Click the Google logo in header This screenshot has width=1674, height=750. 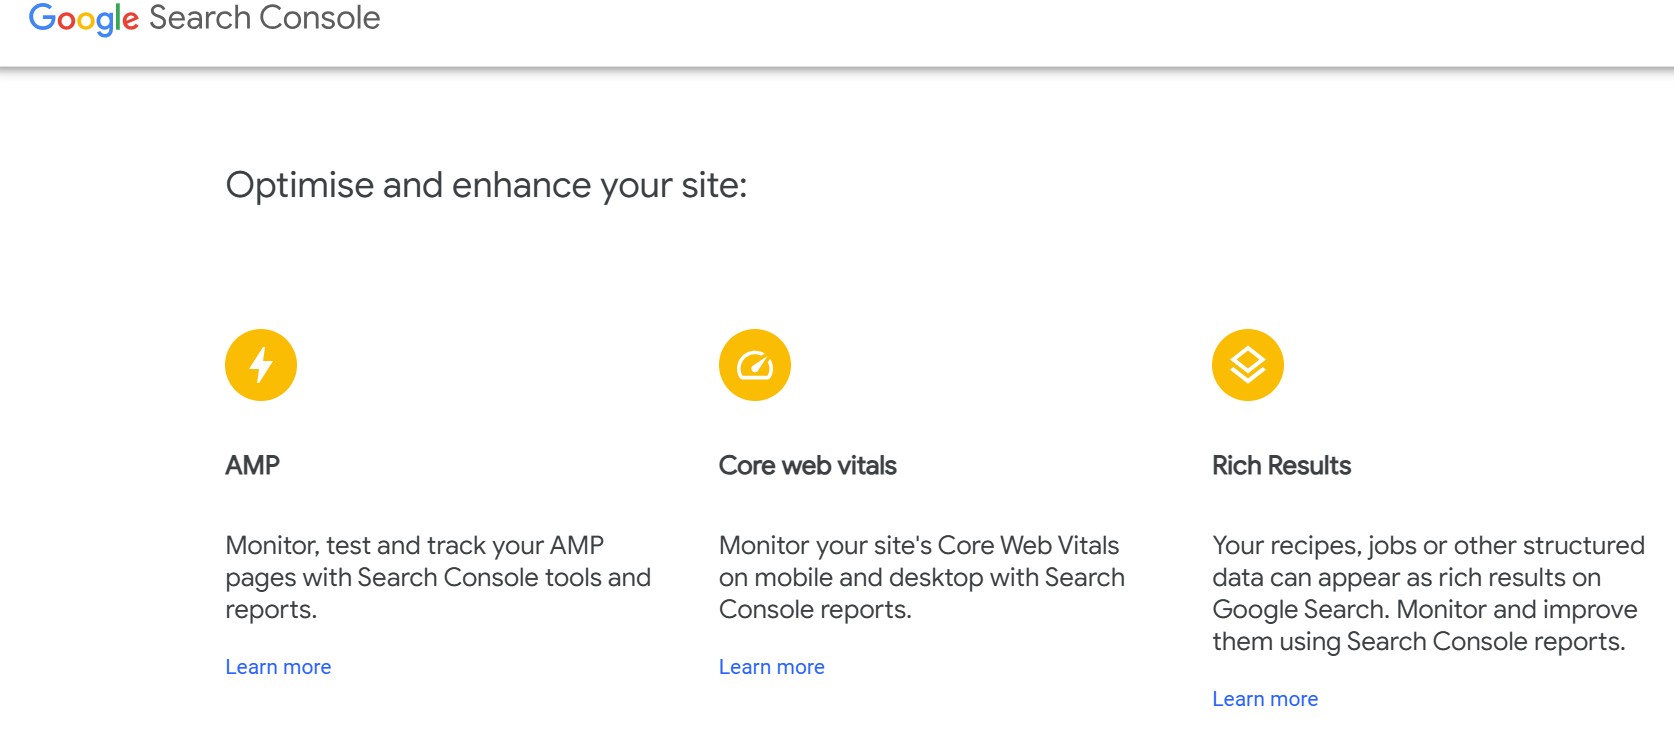point(84,19)
